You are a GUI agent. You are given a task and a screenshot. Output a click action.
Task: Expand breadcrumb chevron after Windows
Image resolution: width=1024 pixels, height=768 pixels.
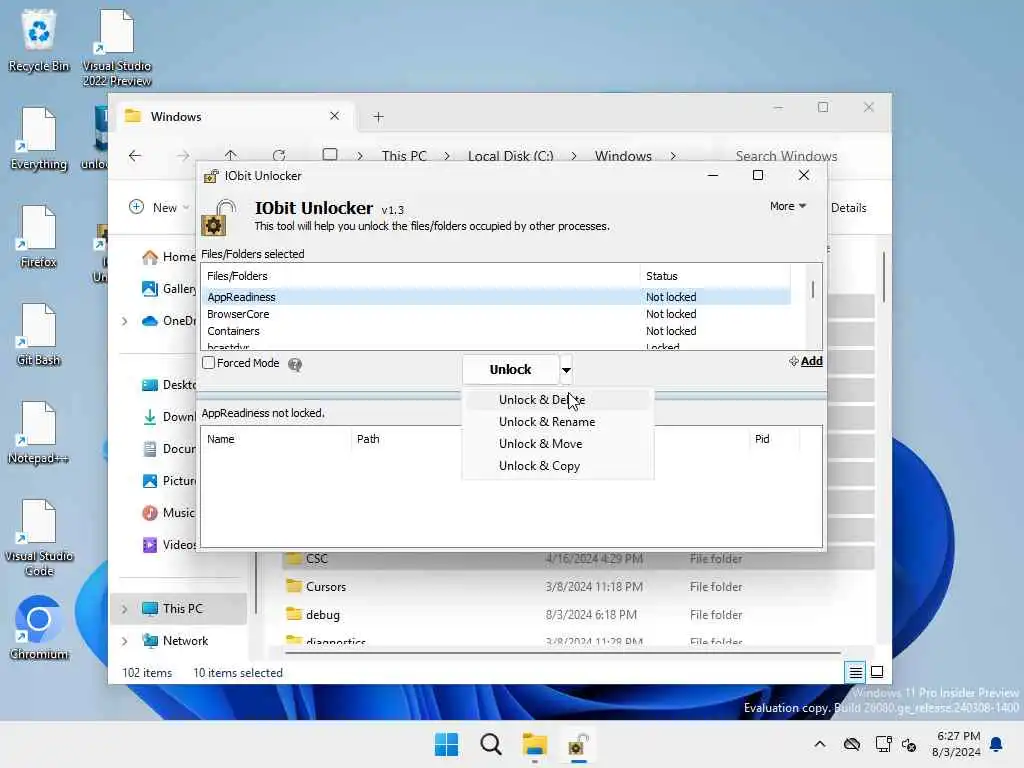pos(673,156)
